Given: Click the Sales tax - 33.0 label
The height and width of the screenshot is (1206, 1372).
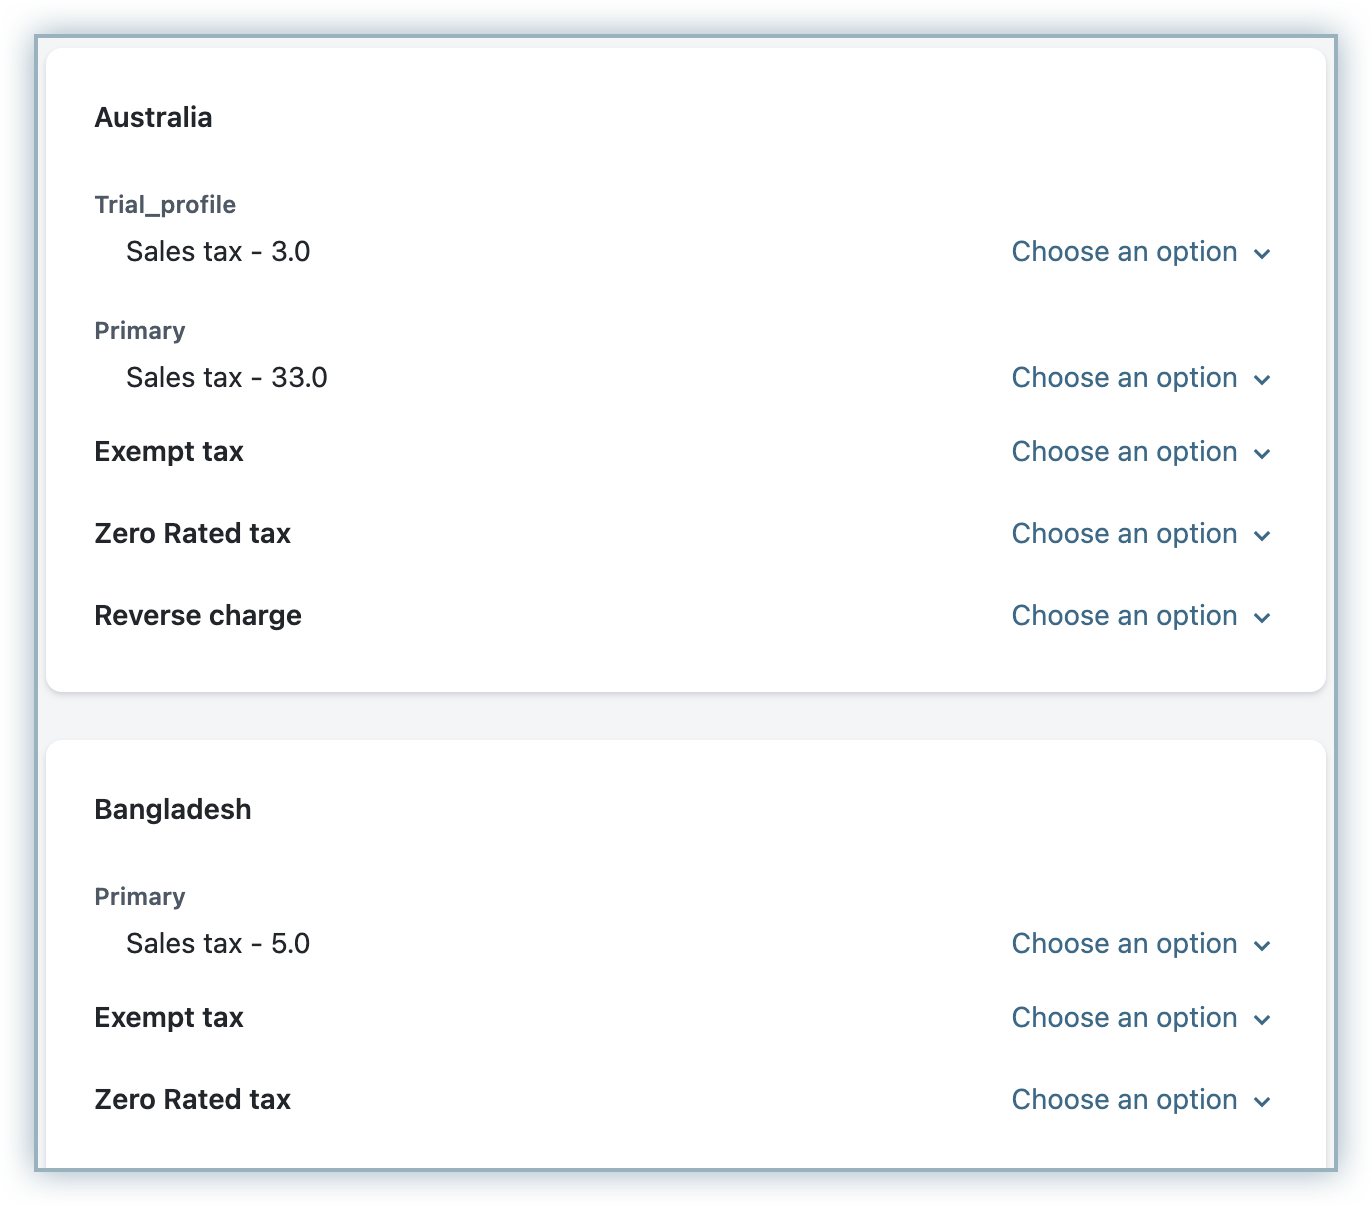Looking at the screenshot, I should tap(227, 378).
